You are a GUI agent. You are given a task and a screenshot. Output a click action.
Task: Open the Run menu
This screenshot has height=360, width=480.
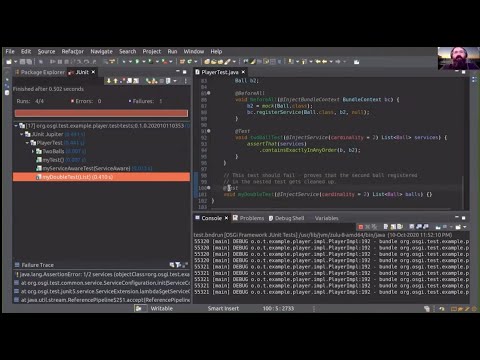click(x=172, y=52)
